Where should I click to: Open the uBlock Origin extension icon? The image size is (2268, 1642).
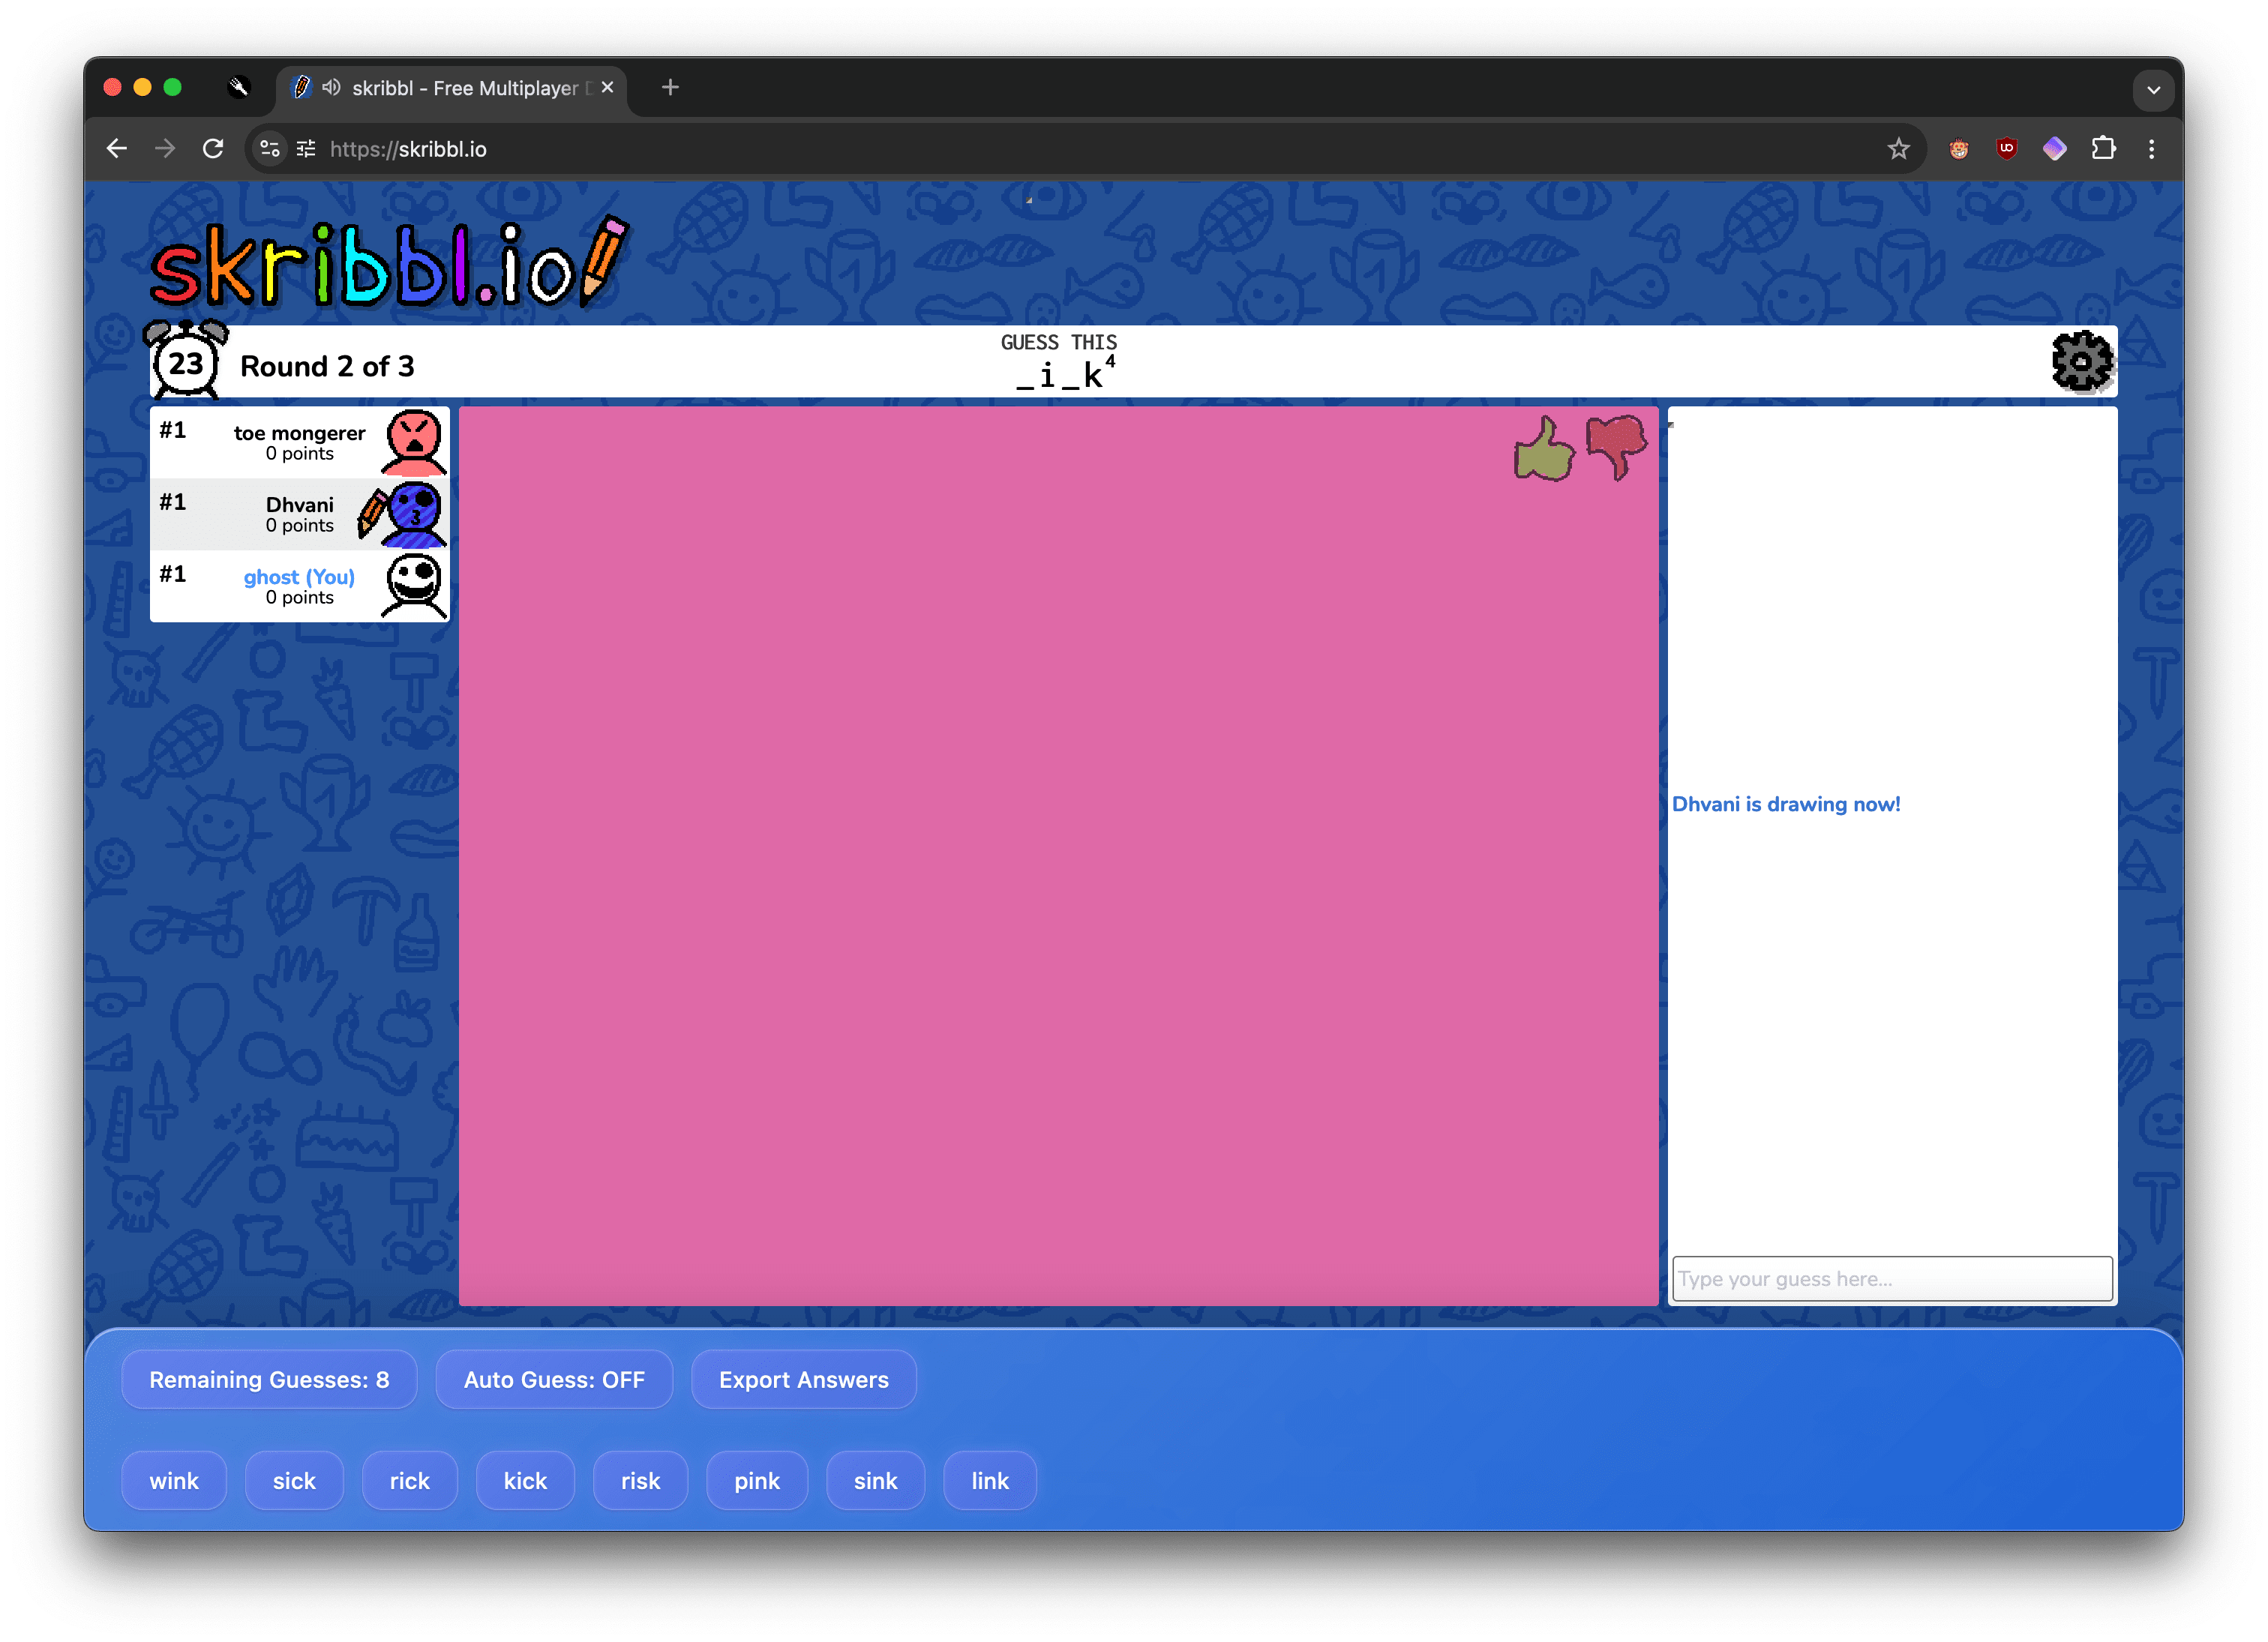[2006, 149]
